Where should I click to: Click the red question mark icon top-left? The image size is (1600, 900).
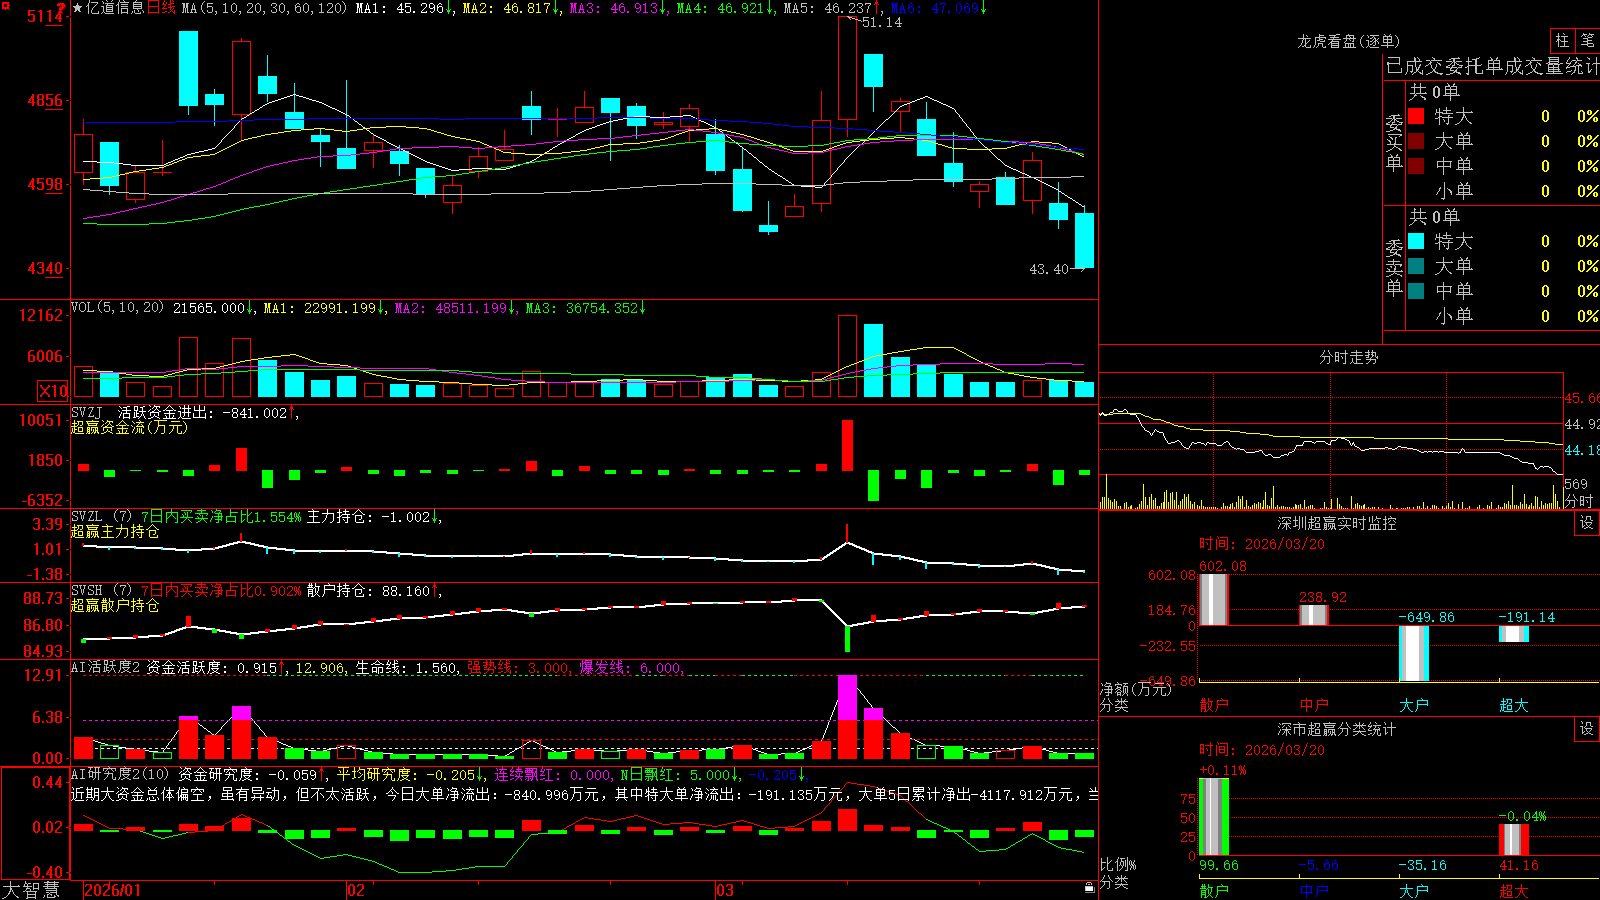(x=62, y=9)
